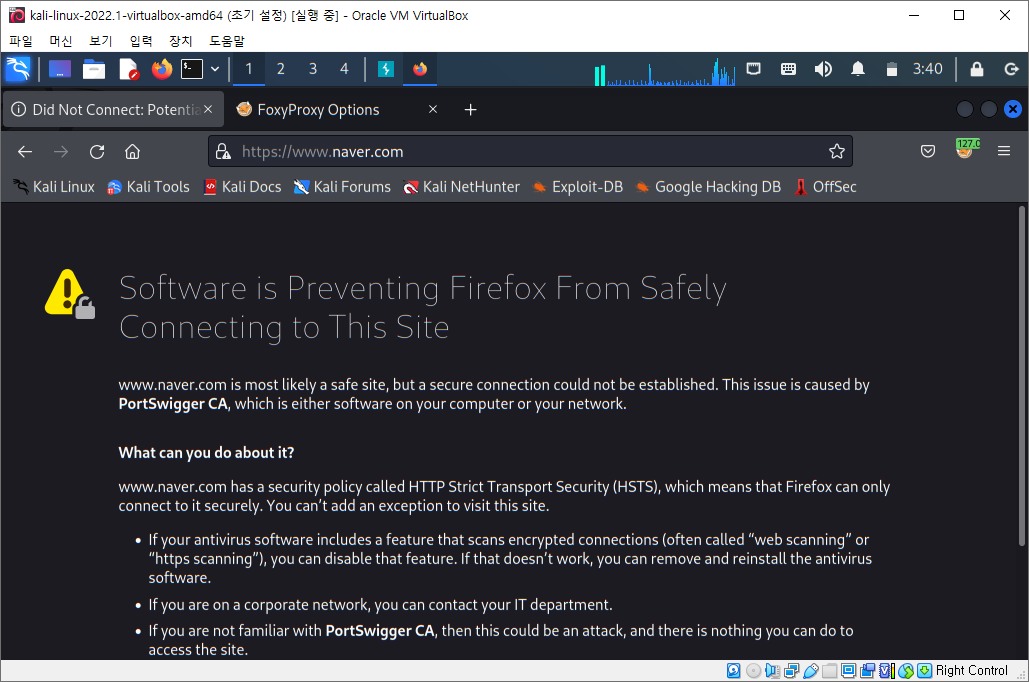Expand the terminal dropdown arrow in panel

coord(215,69)
